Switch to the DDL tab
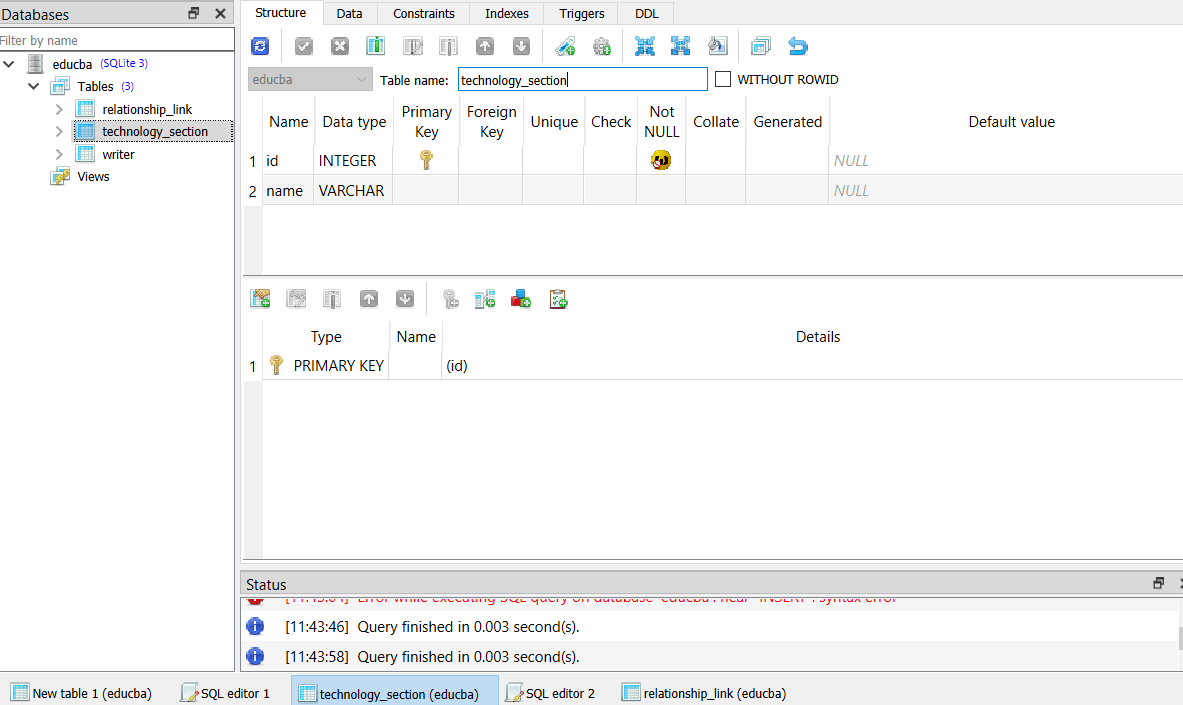This screenshot has width=1183, height=705. (x=645, y=13)
